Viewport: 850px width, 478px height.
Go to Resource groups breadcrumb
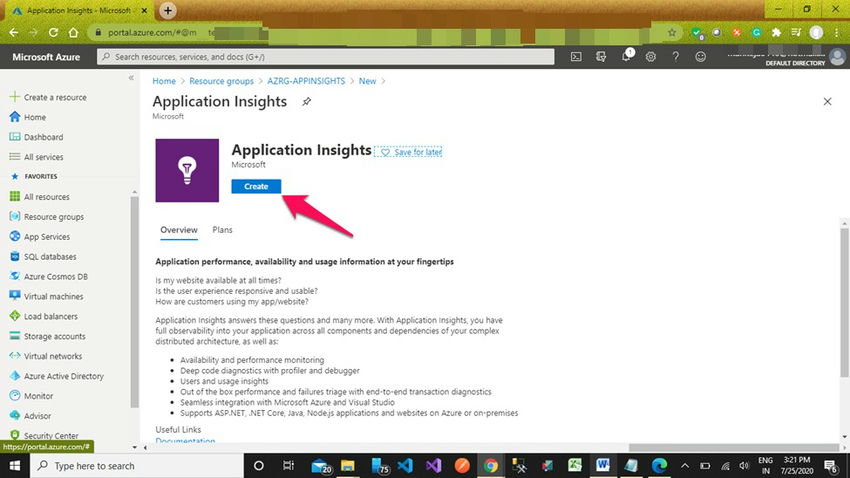coord(221,81)
